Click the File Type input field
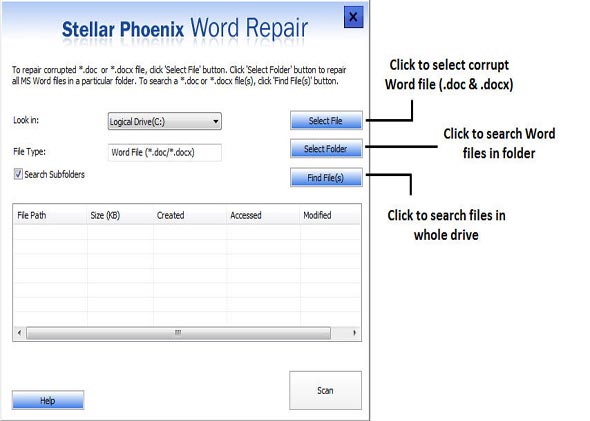The image size is (590, 421). [x=164, y=152]
